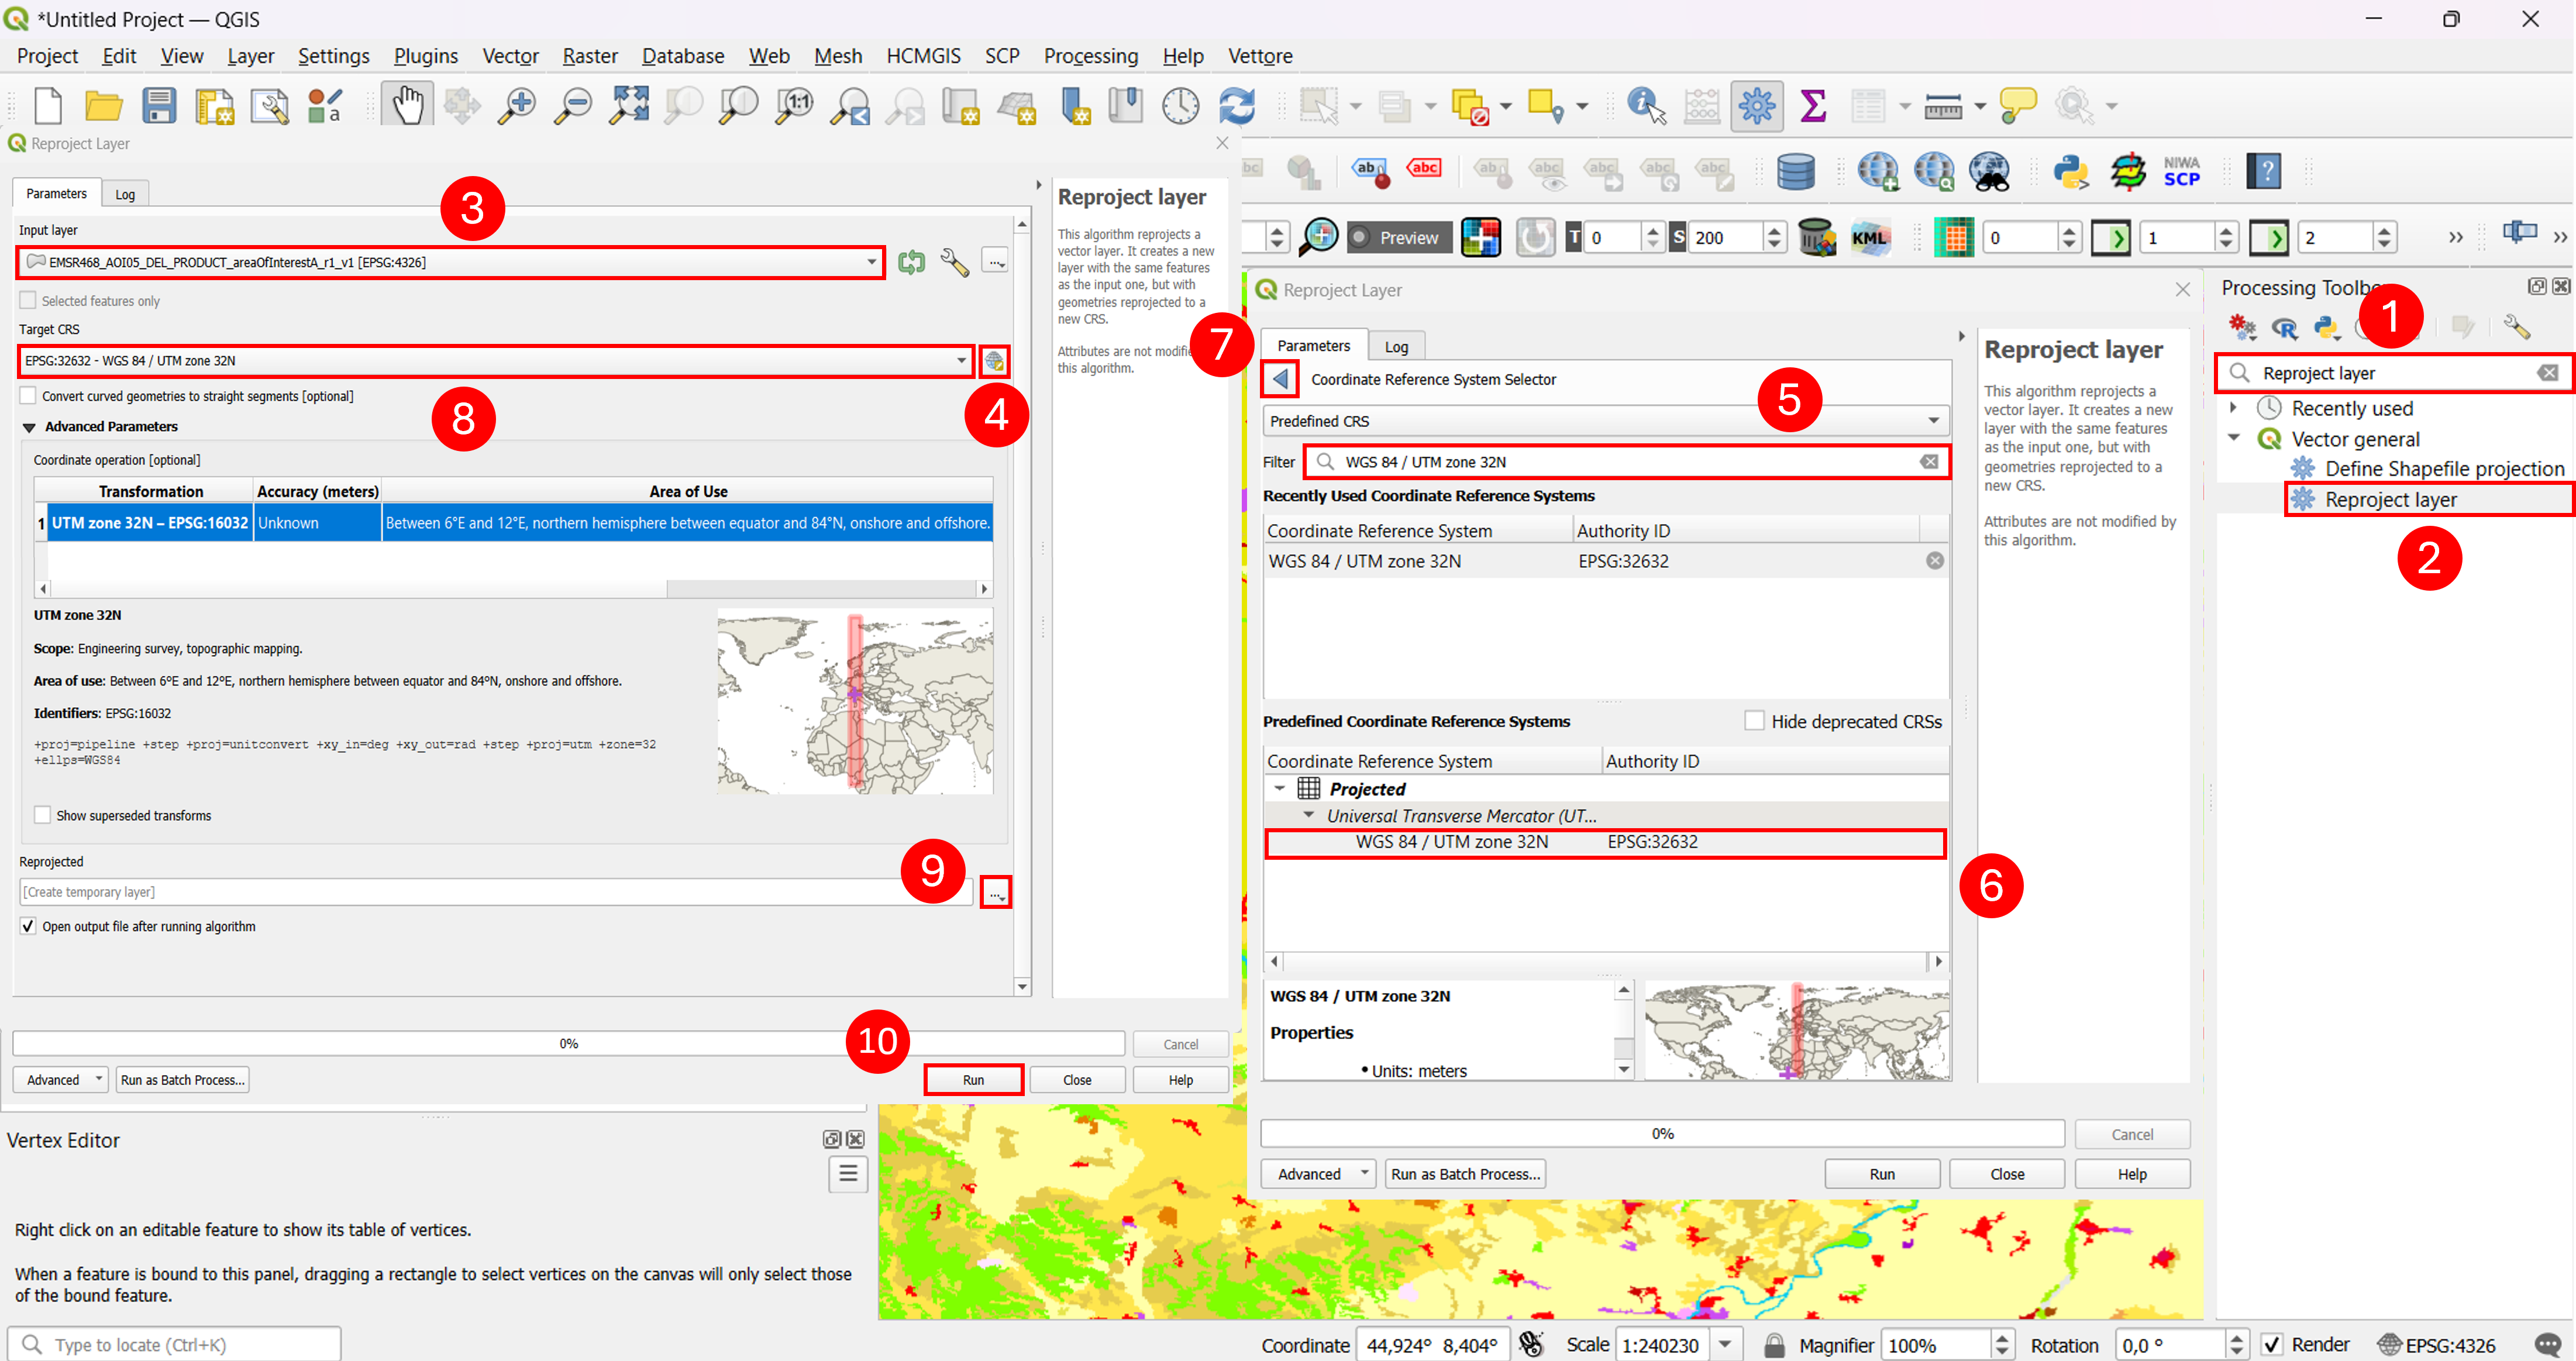
Task: Collapse the Vector general group
Action: 2233,438
